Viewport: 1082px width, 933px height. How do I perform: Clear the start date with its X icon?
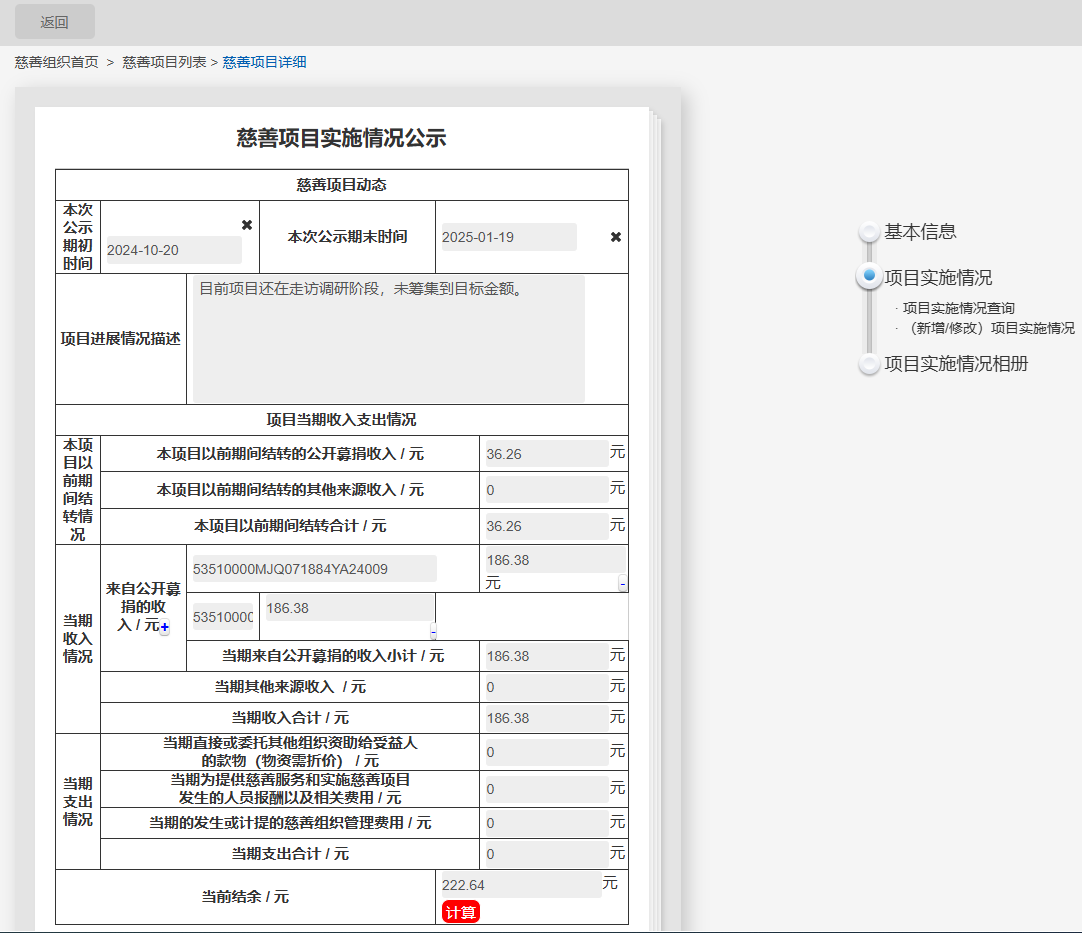(x=247, y=225)
